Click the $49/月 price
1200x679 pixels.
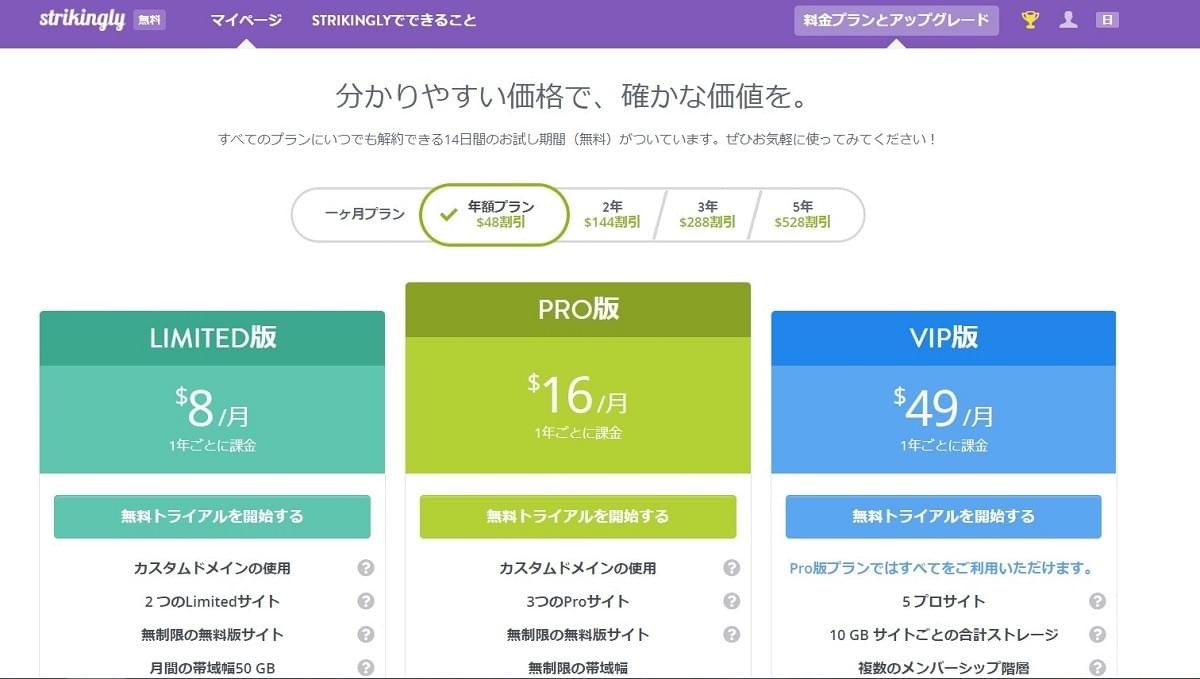pos(943,407)
